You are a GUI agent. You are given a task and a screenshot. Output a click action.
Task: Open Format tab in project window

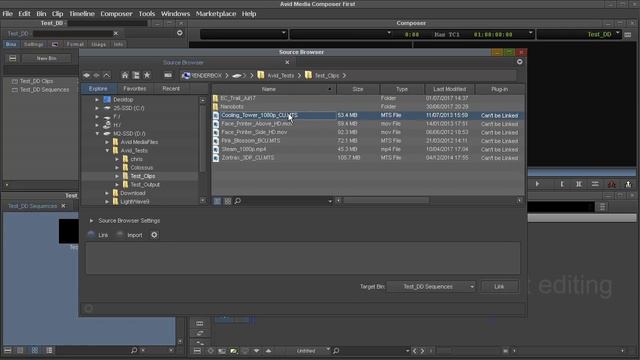coord(75,44)
